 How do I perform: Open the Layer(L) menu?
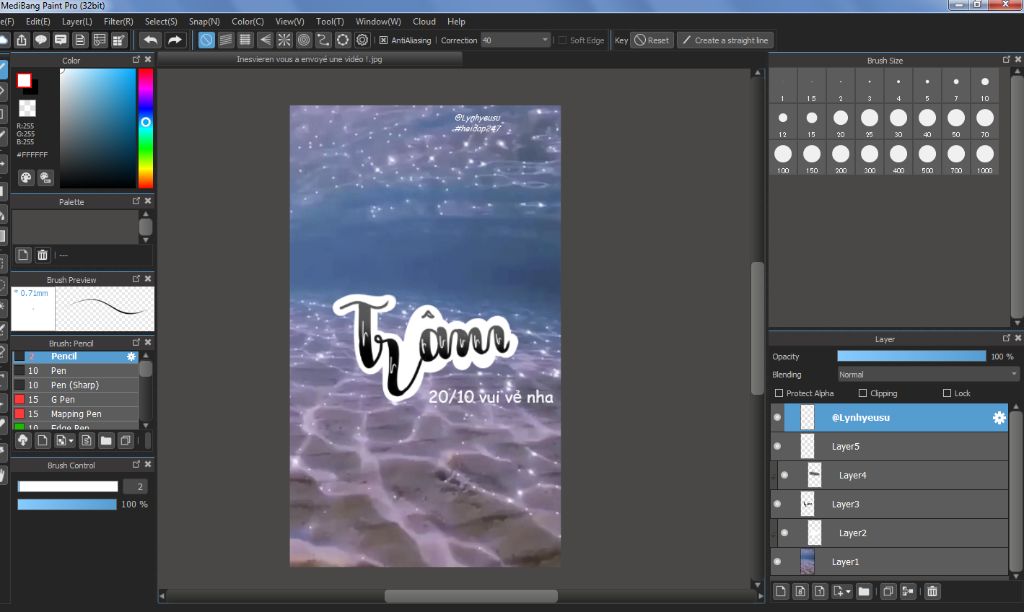coord(77,22)
